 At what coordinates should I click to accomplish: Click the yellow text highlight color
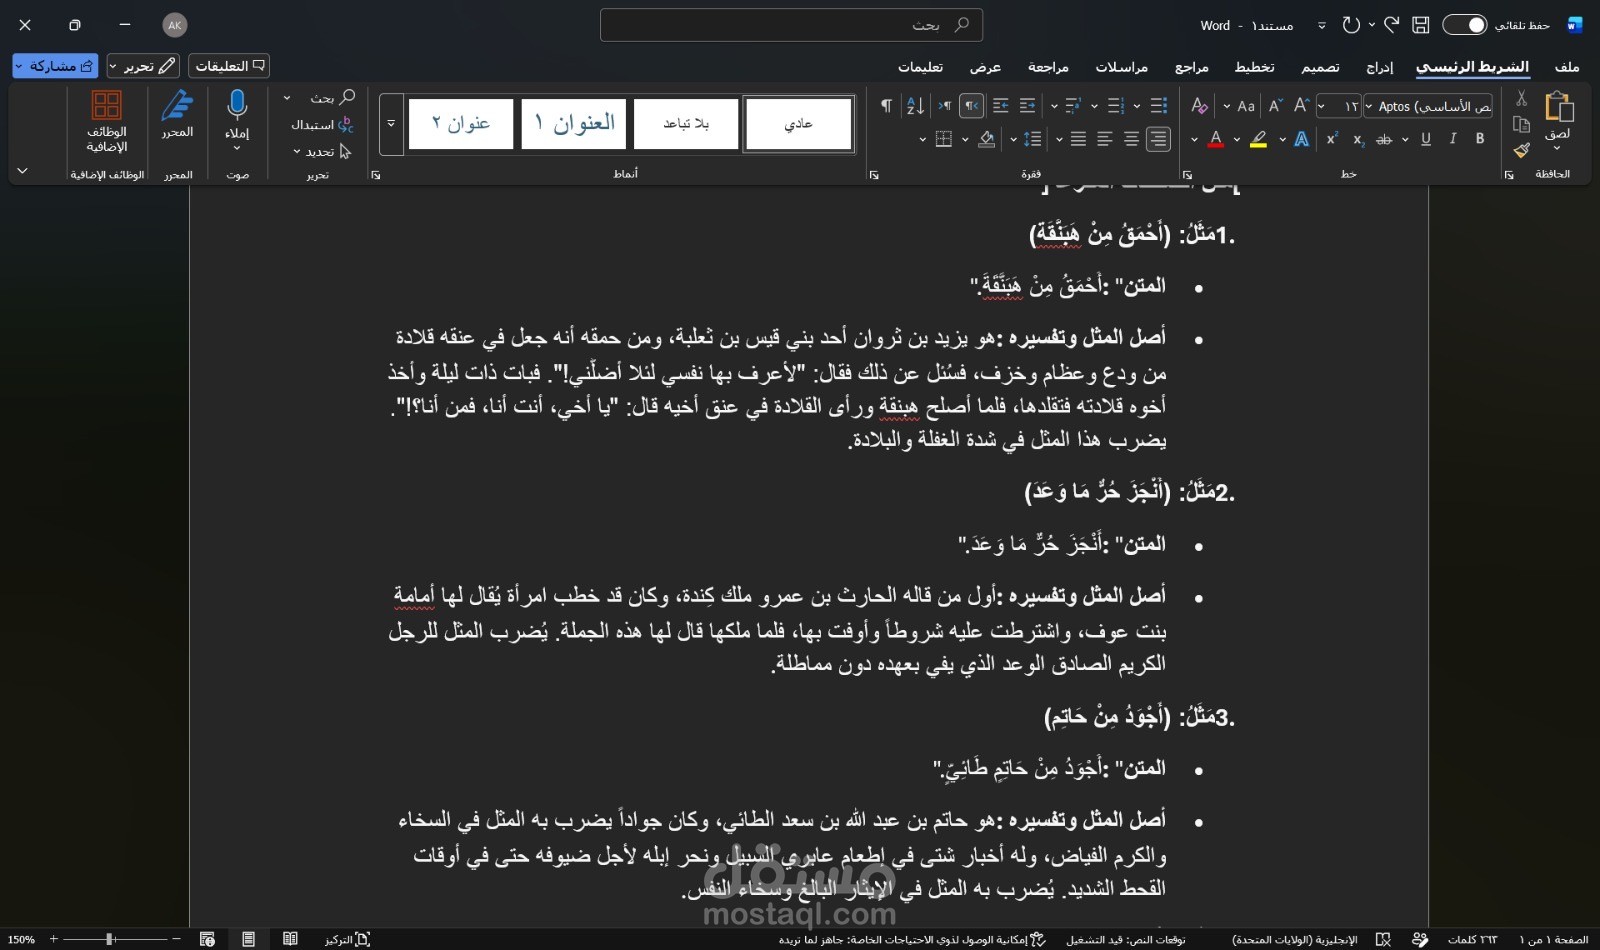[1259, 139]
